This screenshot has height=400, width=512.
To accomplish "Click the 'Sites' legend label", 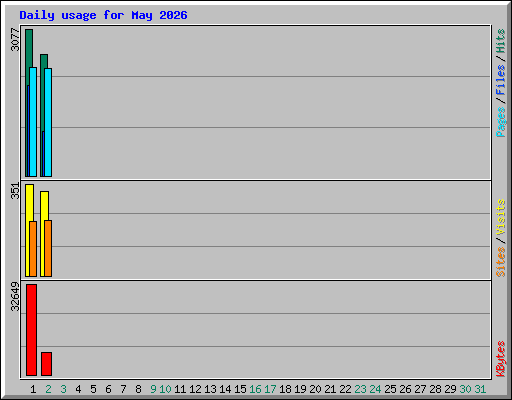I will [500, 262].
